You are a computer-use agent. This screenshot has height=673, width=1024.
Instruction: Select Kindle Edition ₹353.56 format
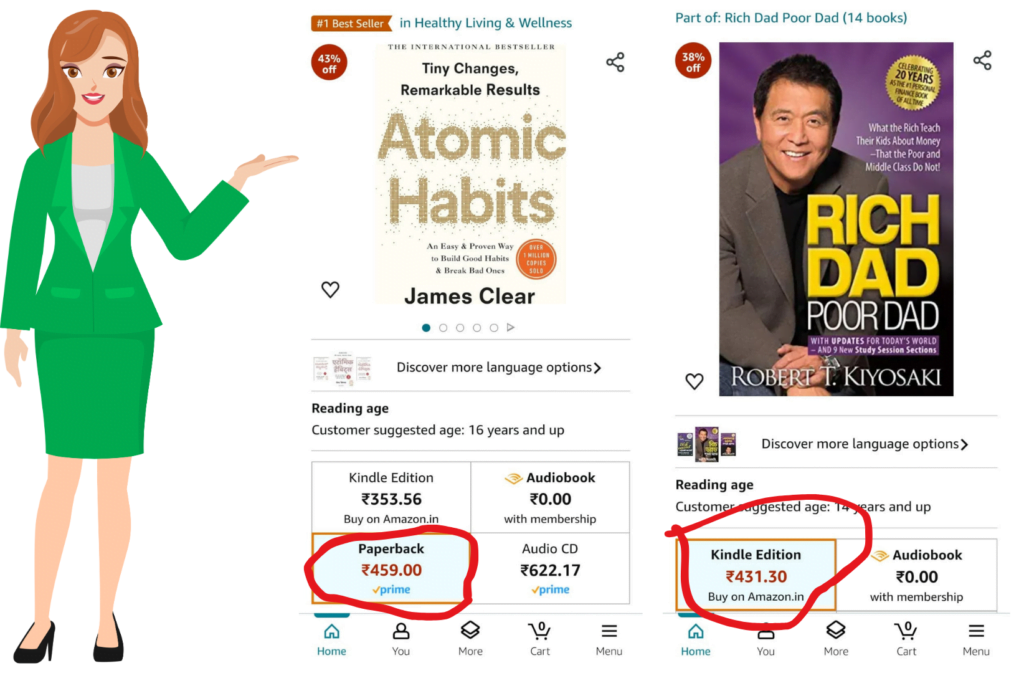[x=391, y=497]
